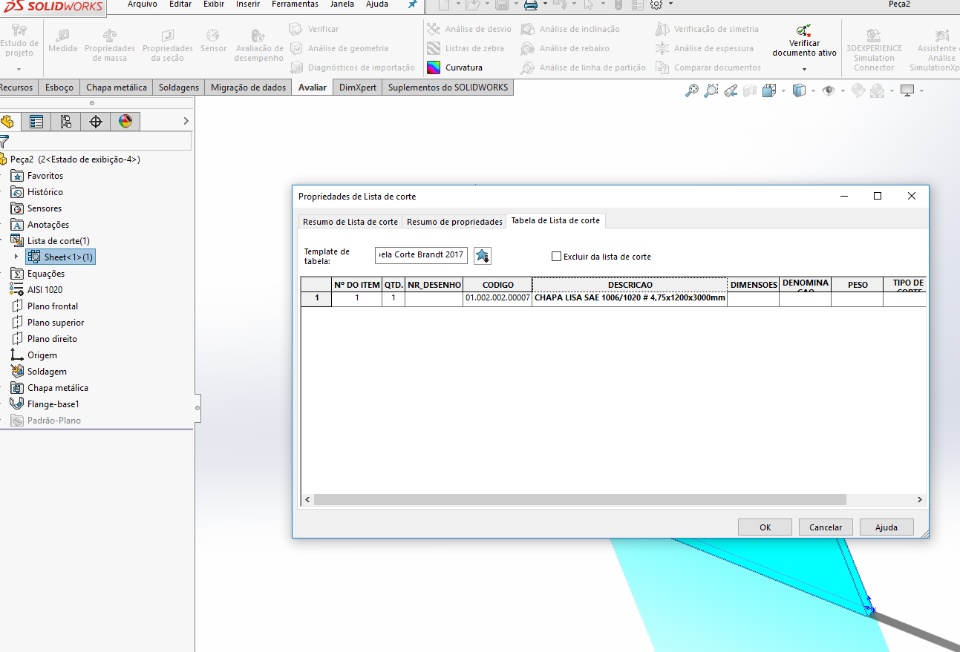The width and height of the screenshot is (960, 652).
Task: Click the 01.002.002.00007 code cell
Action: [x=497, y=298]
